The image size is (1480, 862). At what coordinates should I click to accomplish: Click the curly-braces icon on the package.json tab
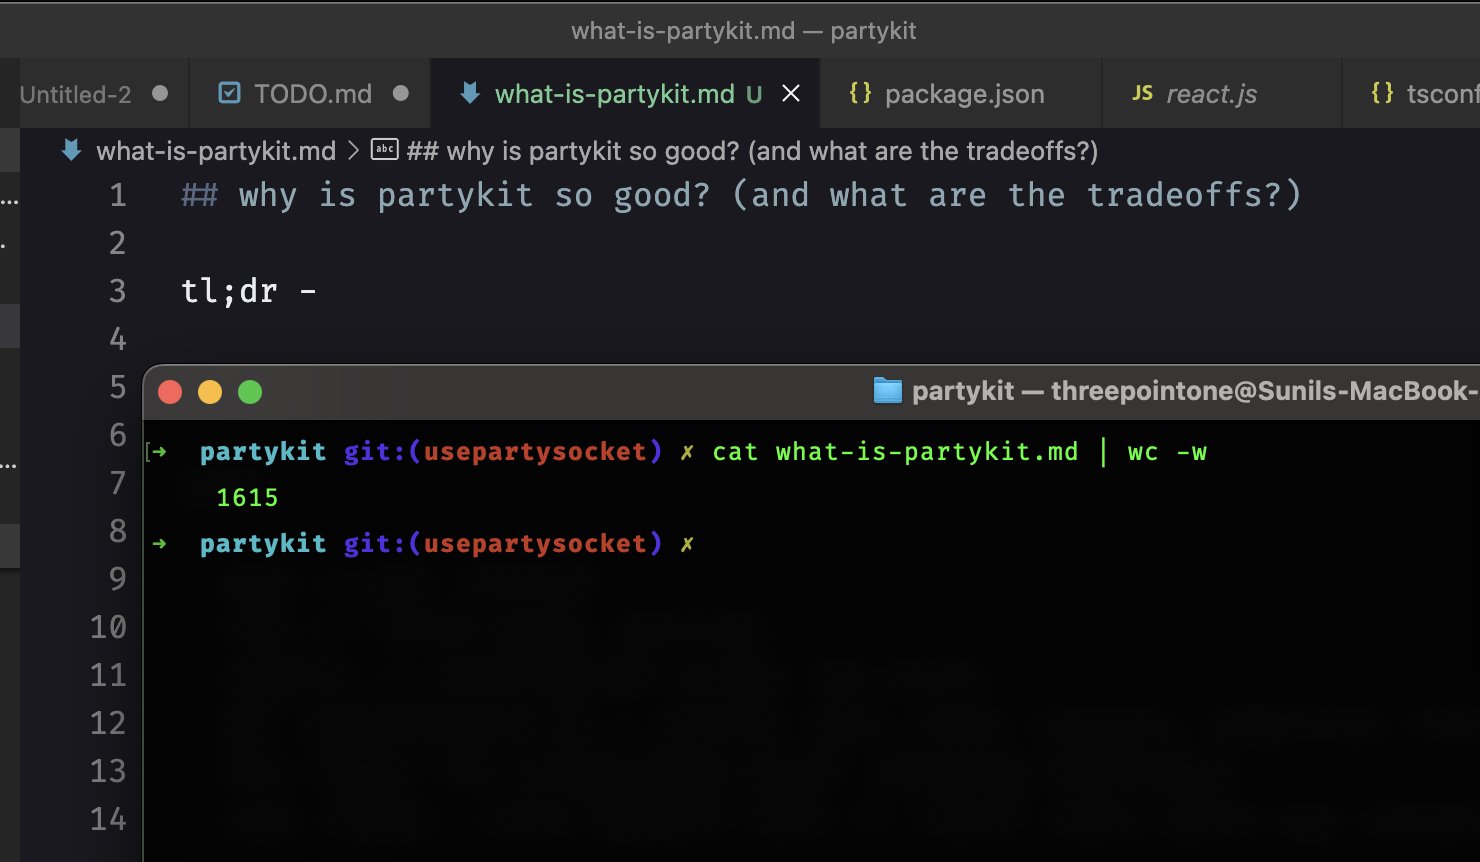[861, 93]
